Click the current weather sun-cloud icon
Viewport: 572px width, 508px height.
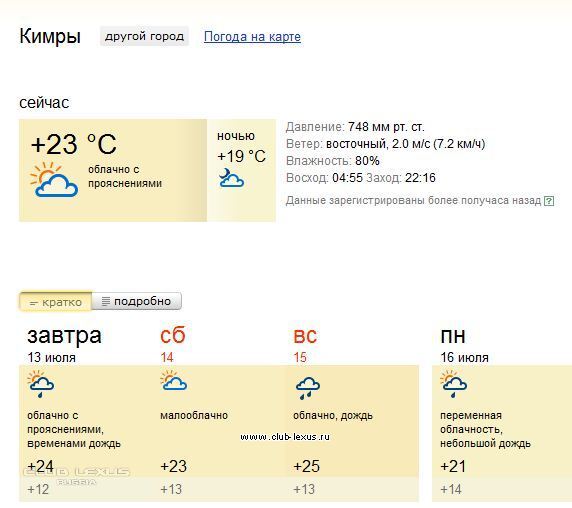[x=54, y=180]
